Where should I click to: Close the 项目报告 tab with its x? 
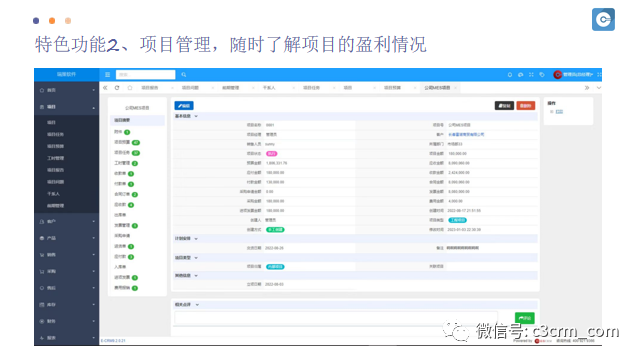(172, 88)
